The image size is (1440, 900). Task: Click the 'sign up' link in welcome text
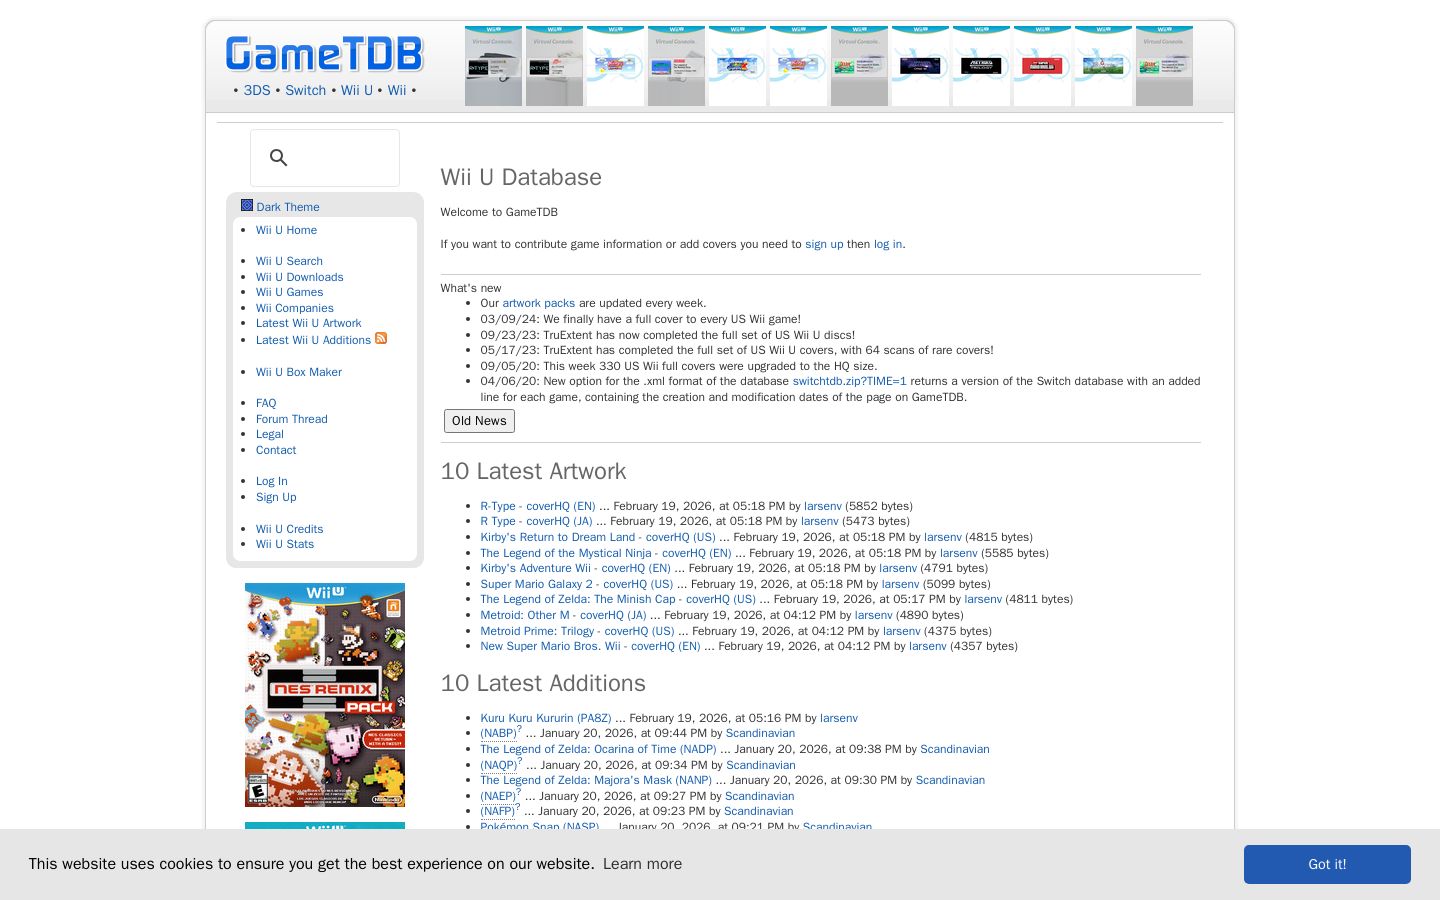pos(824,244)
